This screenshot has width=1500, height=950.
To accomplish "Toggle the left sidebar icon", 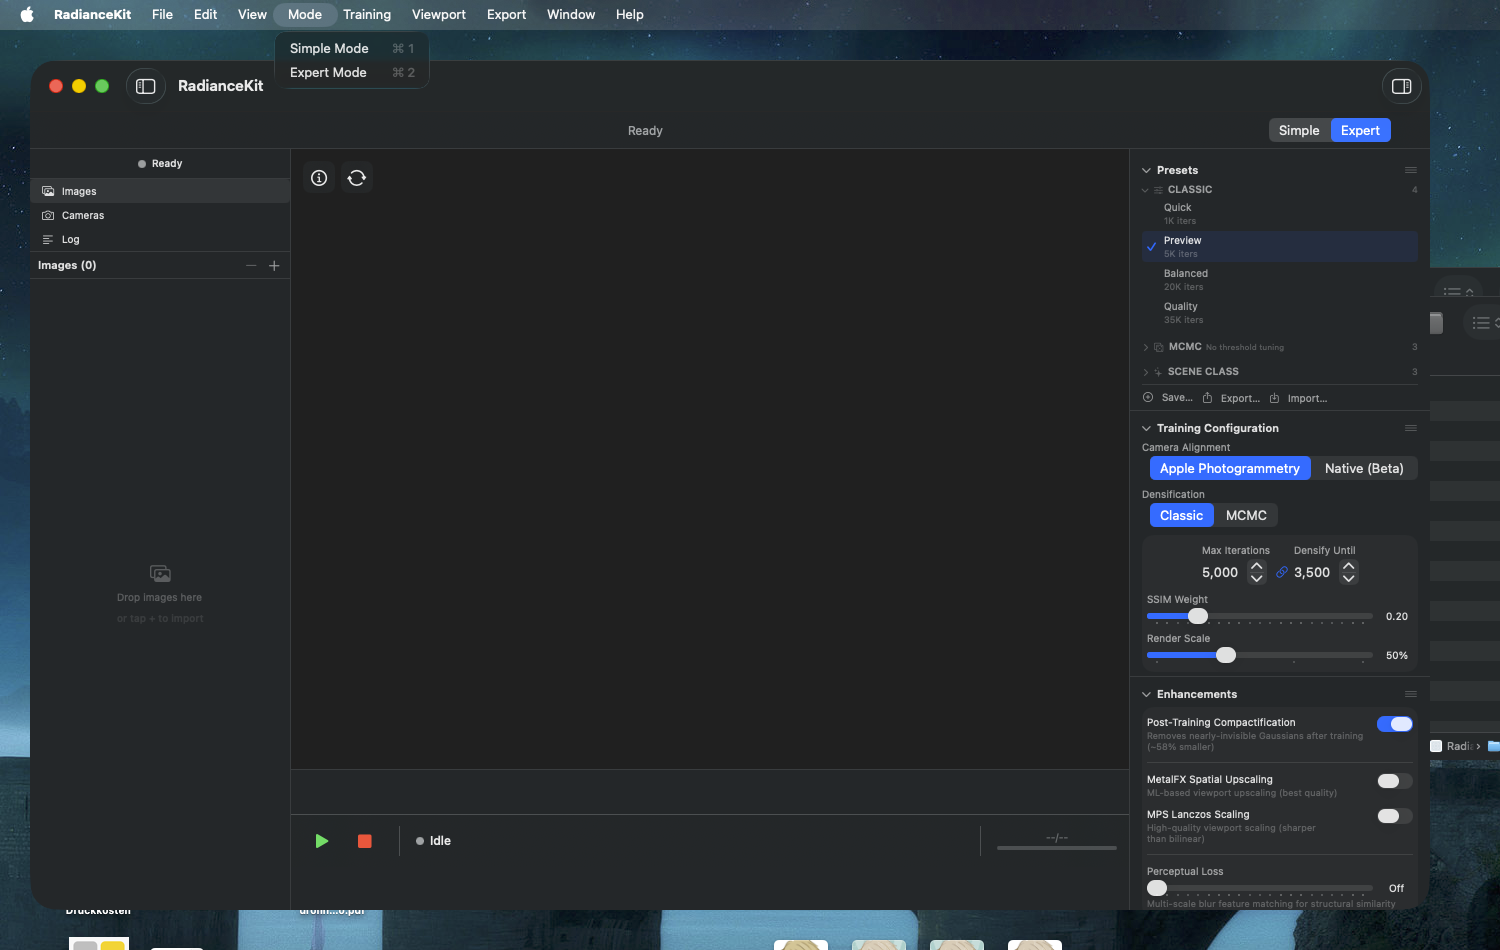I will point(146,86).
